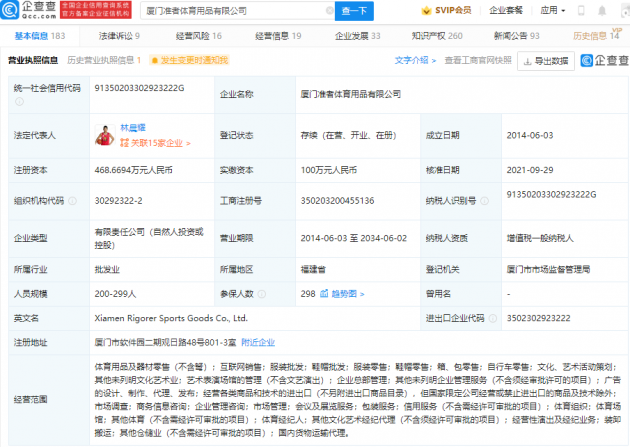The image size is (630, 447).
Task: Open 企业套餐 link
Action: pos(505,10)
